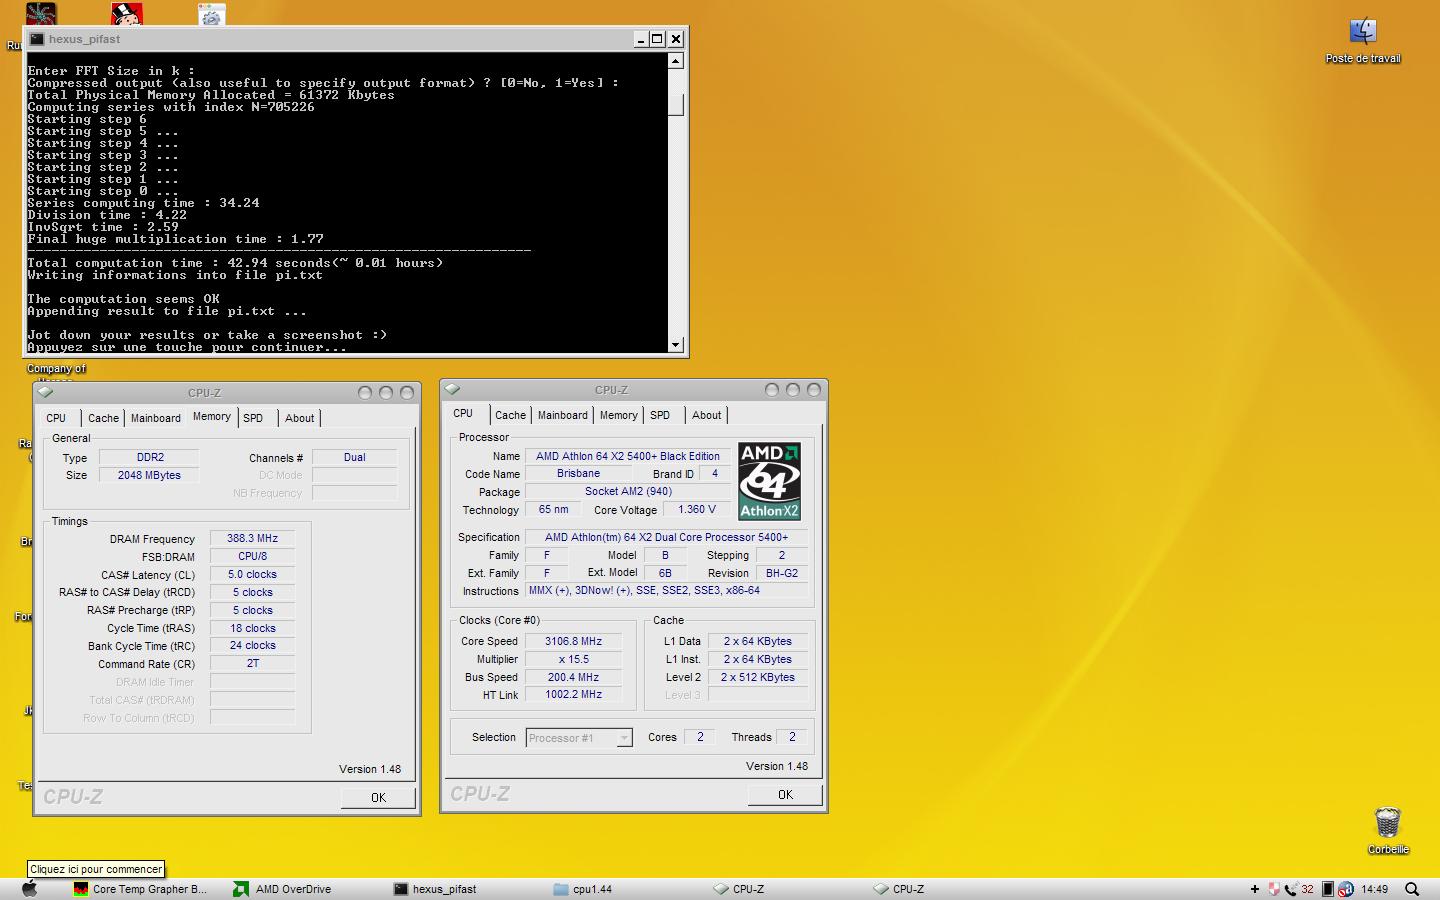Open Mainboard tab in left CPU-Z
Screen dimensions: 1440x900
[x=156, y=418]
